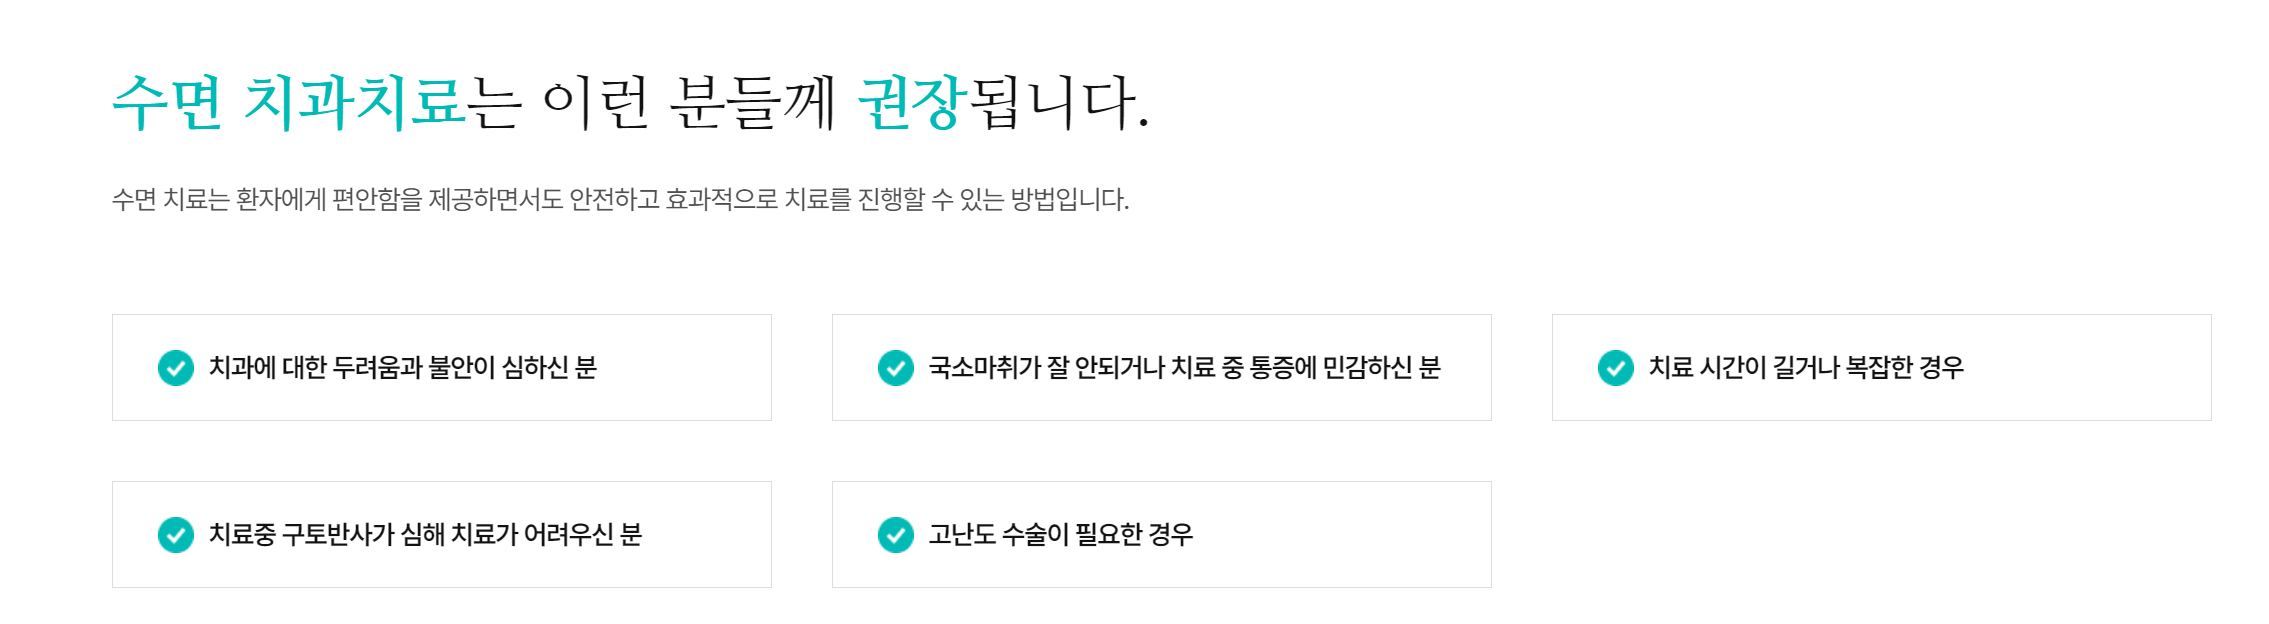The width and height of the screenshot is (2269, 624).
Task: Click the teal word 권장 in the heading
Action: pyautogui.click(x=912, y=102)
